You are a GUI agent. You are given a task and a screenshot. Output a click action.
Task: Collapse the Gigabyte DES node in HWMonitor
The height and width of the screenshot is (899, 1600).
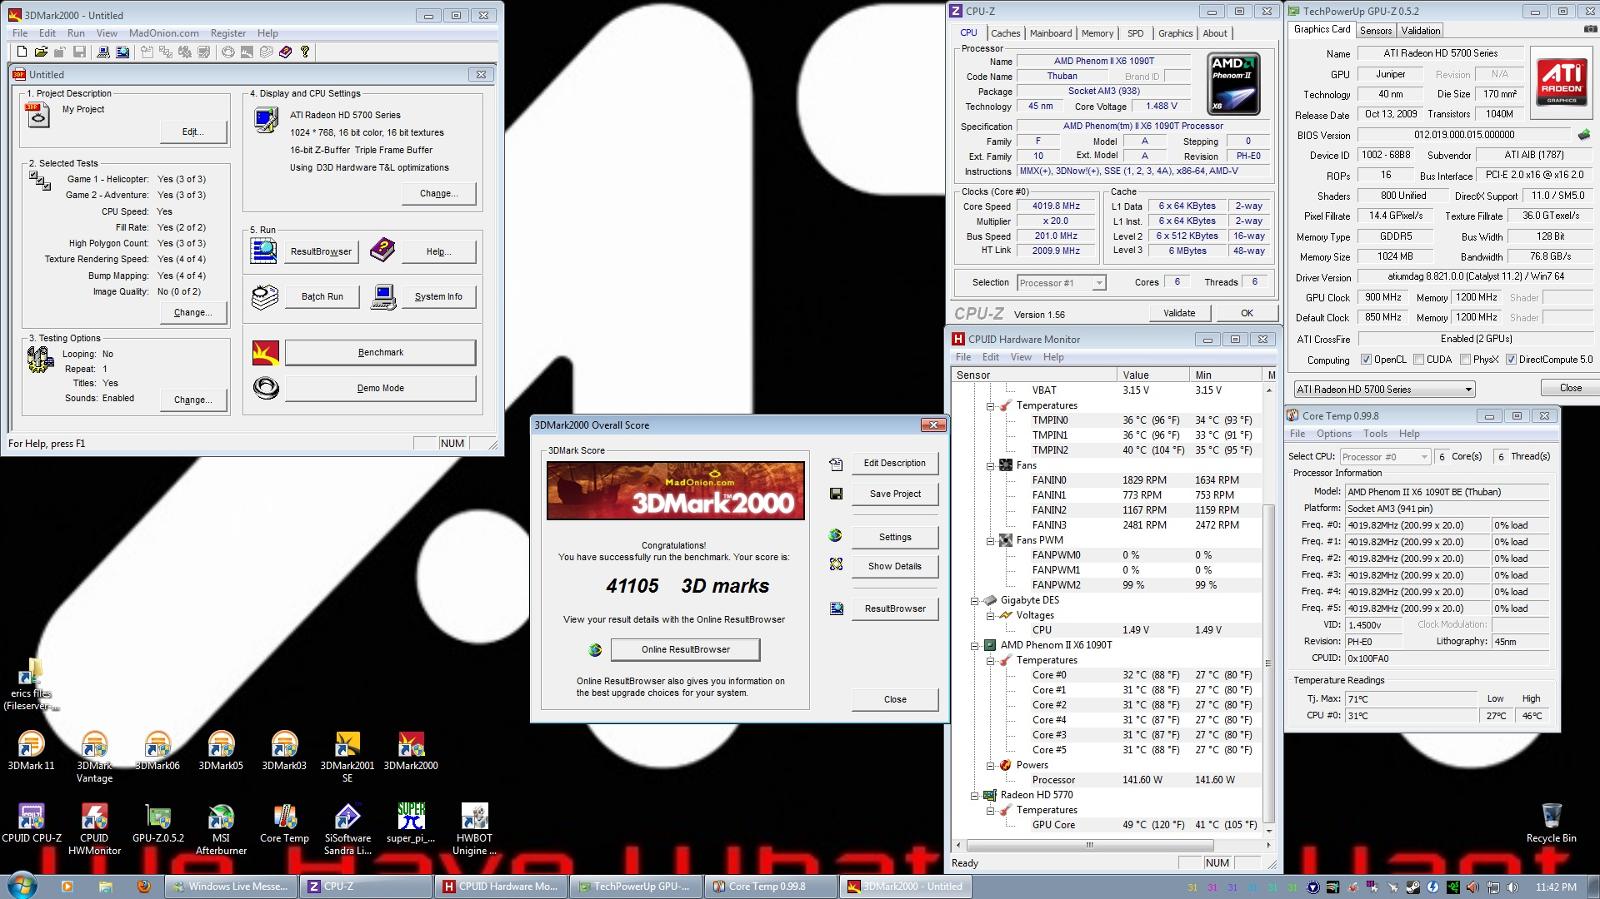coord(974,601)
